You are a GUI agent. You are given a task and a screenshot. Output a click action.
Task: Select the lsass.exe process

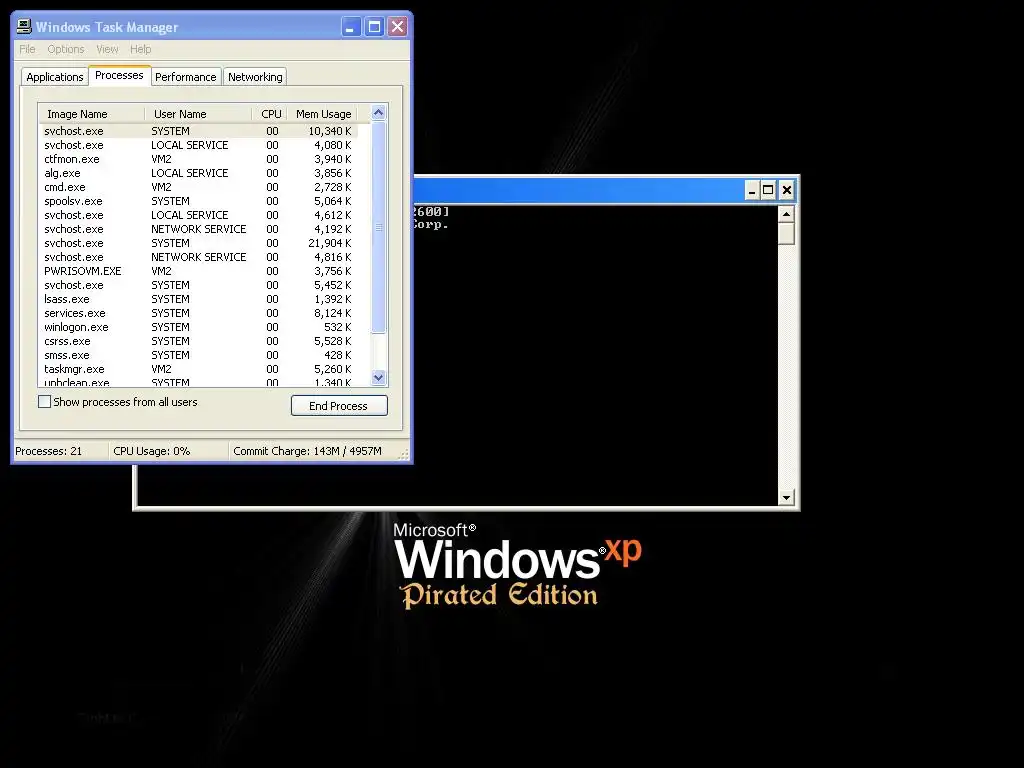coord(198,299)
